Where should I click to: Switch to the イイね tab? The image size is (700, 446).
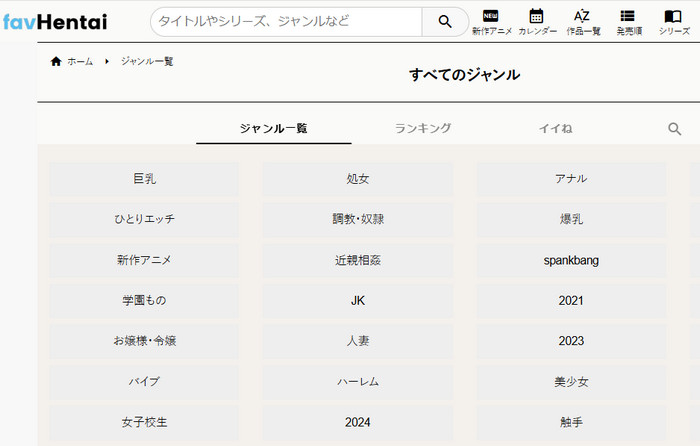[x=555, y=128]
